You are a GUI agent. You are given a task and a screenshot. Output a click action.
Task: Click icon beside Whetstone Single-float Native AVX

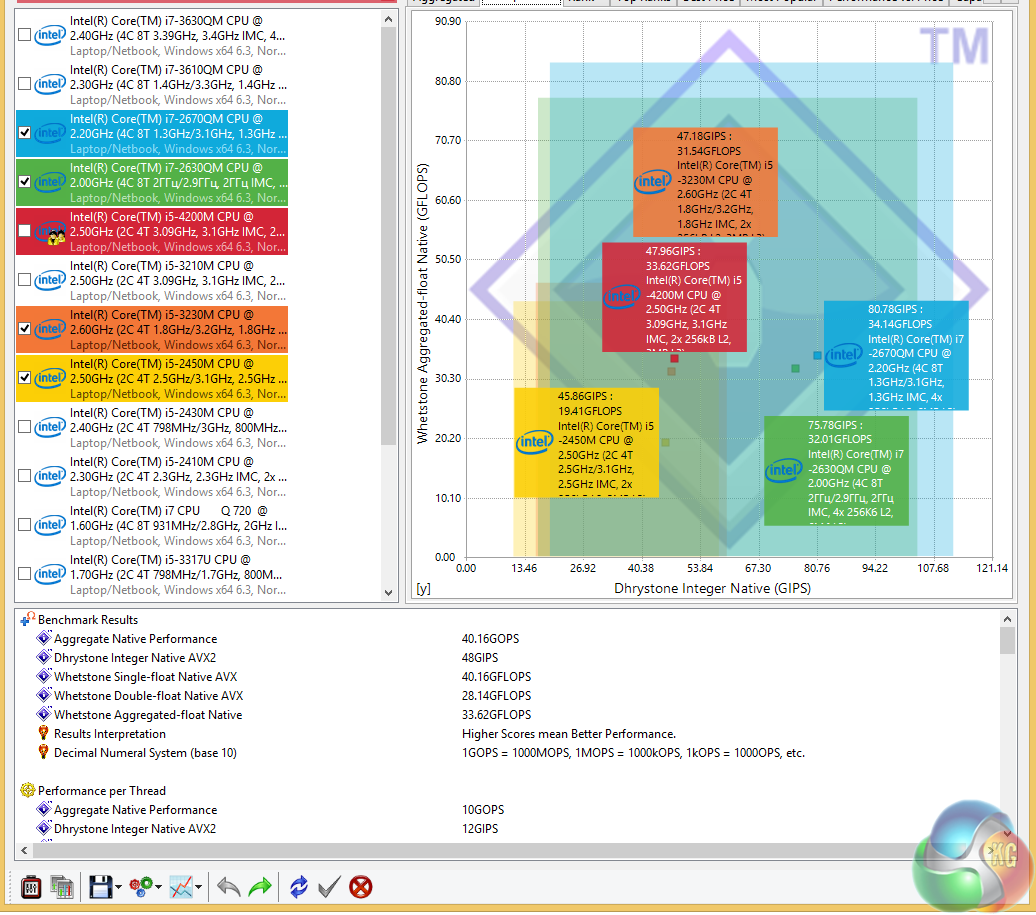coord(44,677)
